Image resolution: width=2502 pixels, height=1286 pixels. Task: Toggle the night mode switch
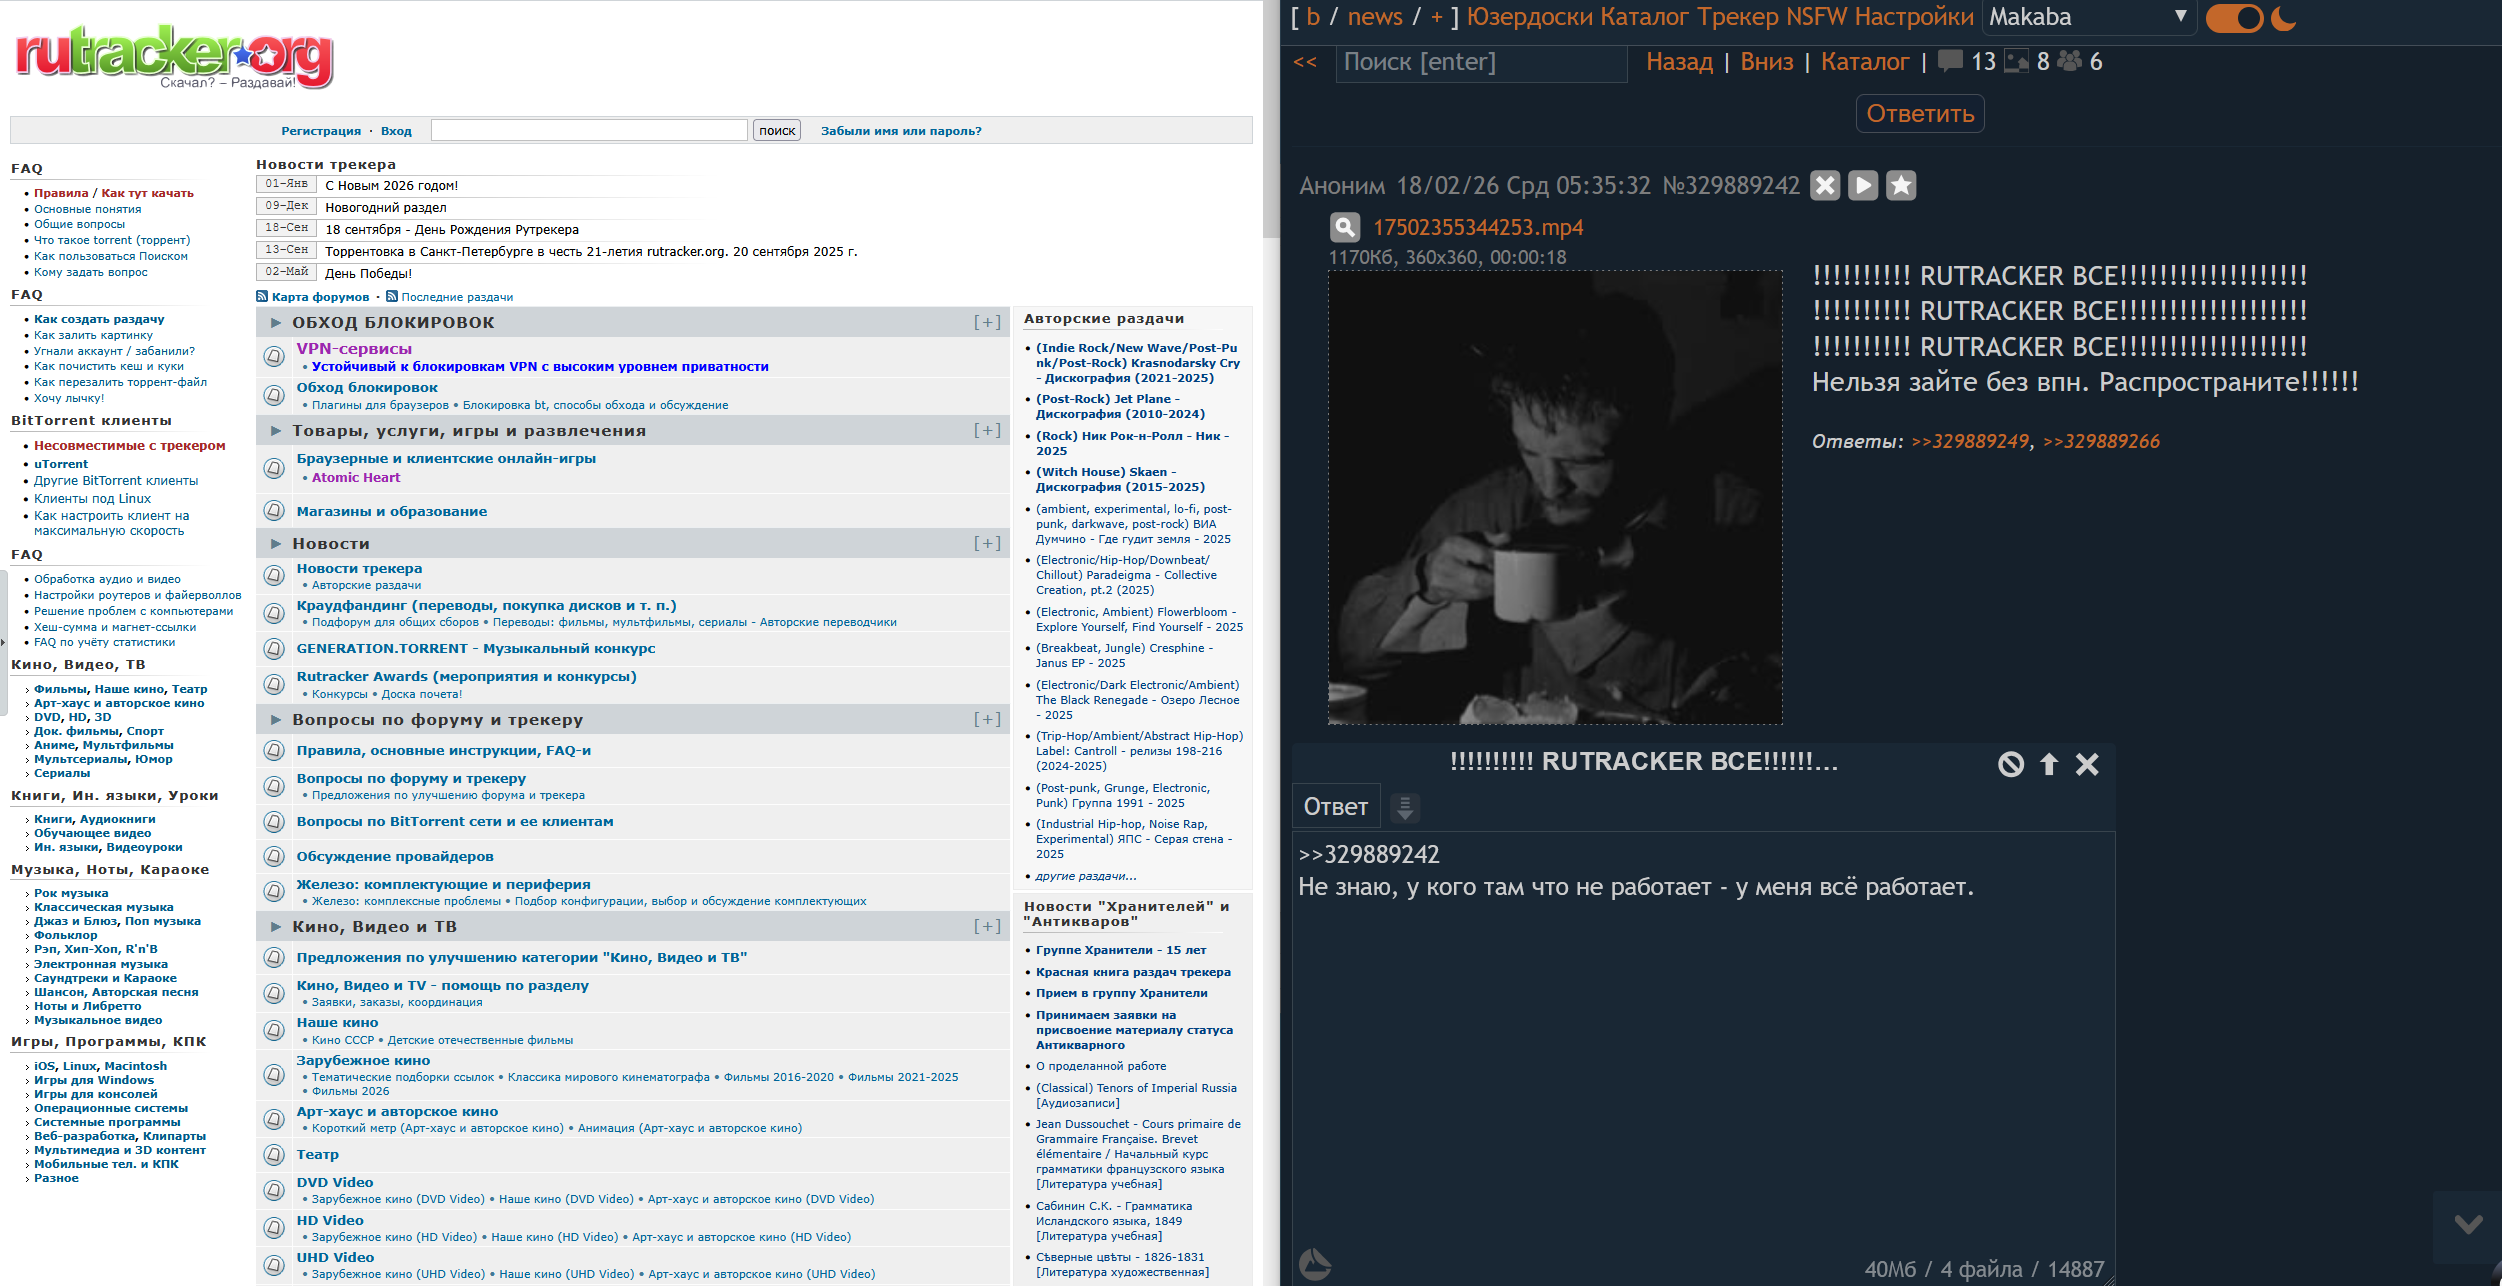pyautogui.click(x=2234, y=18)
